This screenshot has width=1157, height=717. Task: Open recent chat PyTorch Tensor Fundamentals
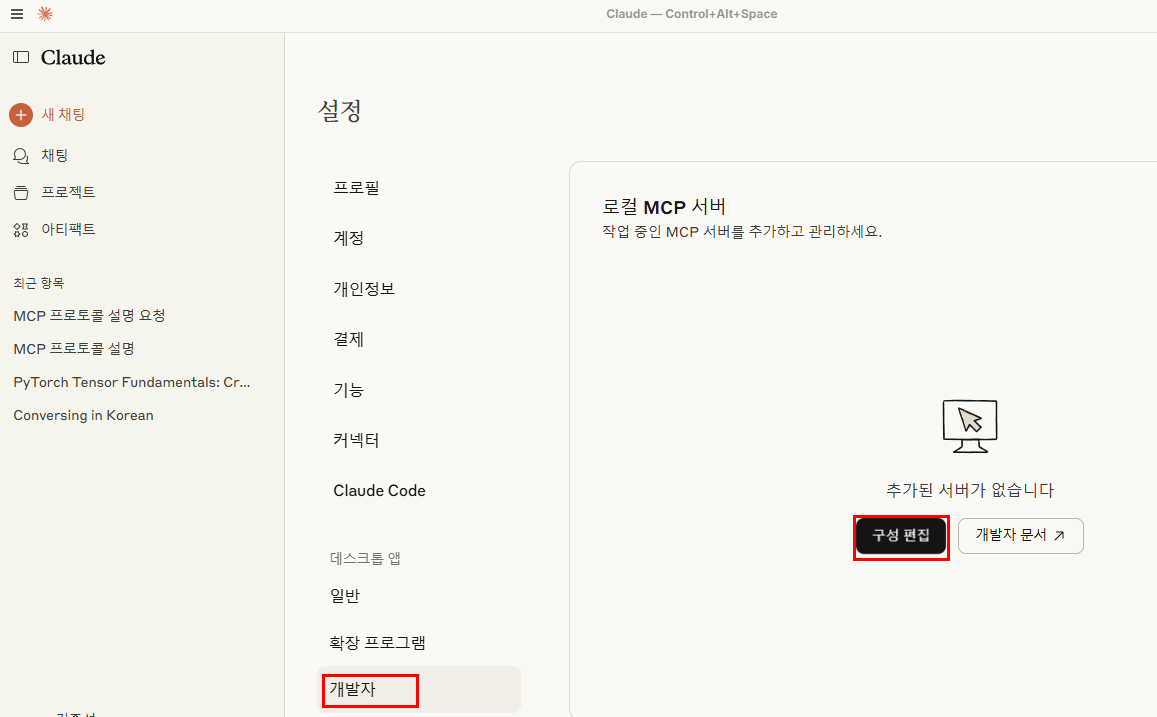[x=131, y=382]
